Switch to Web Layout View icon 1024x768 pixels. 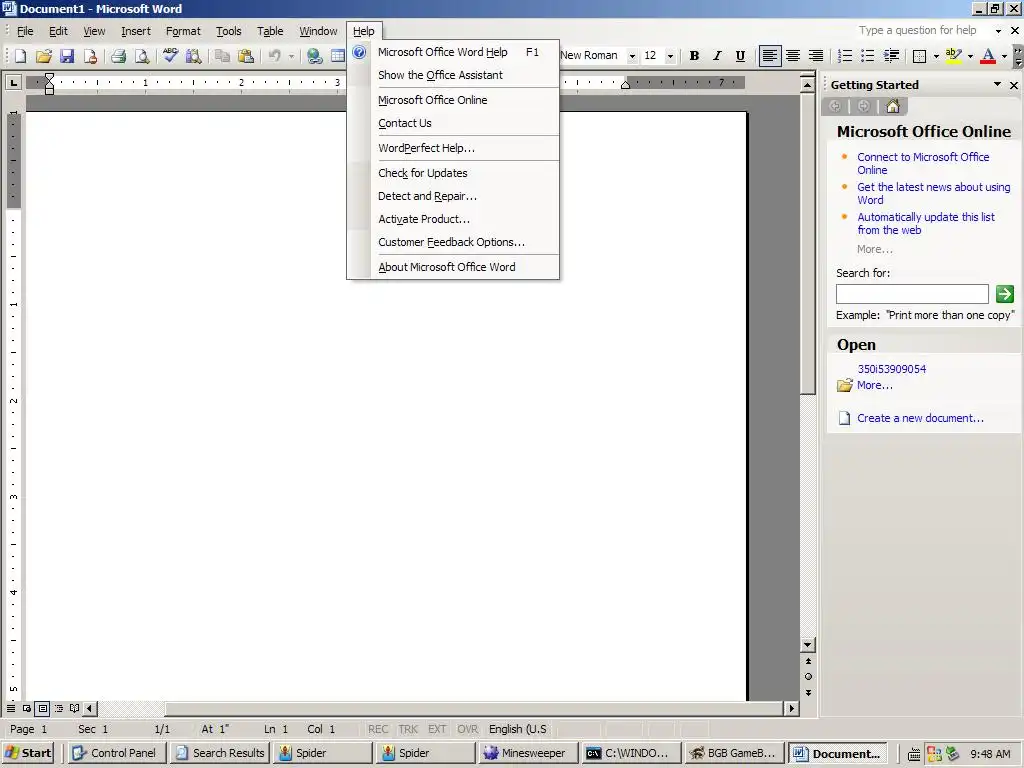(x=27, y=708)
